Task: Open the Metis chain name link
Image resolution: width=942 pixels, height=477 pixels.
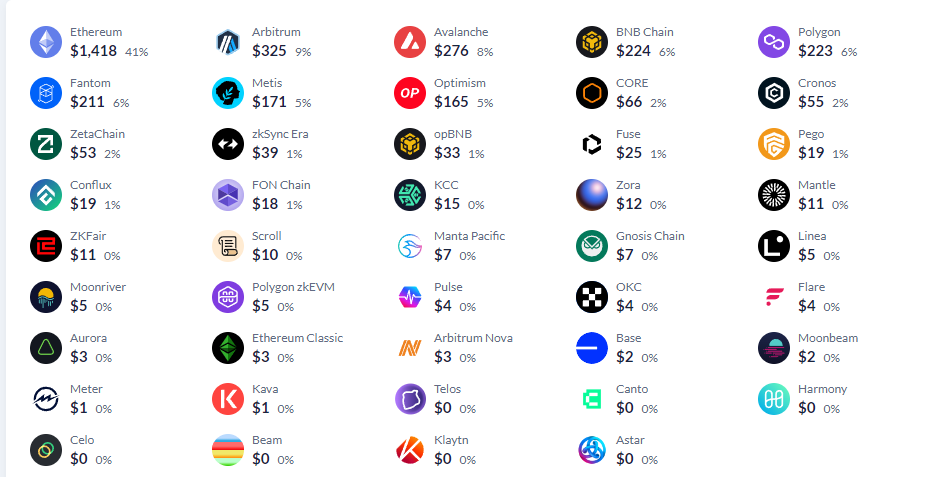Action: tap(267, 83)
